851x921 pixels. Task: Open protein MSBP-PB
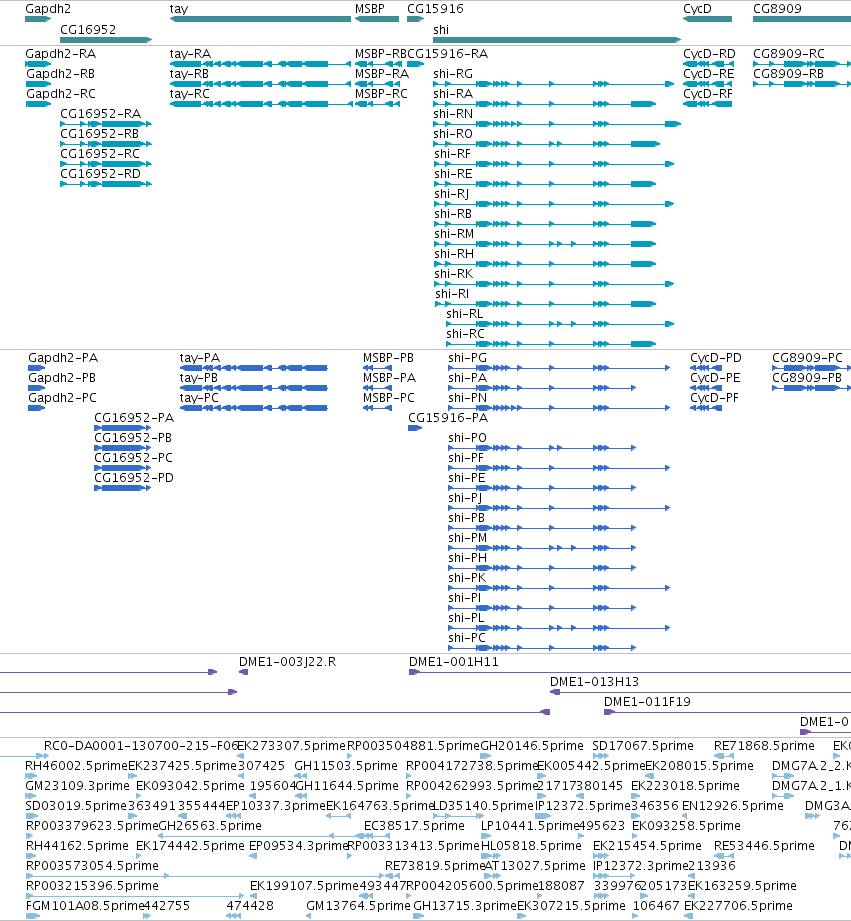[388, 358]
